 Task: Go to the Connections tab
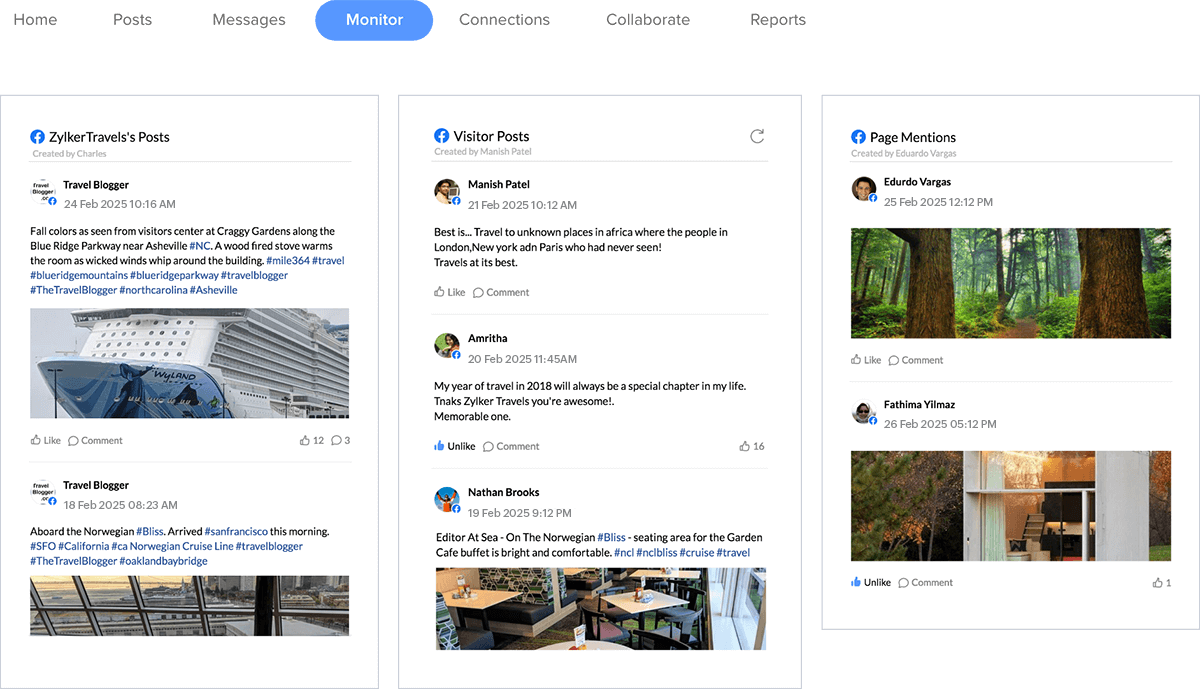[504, 20]
